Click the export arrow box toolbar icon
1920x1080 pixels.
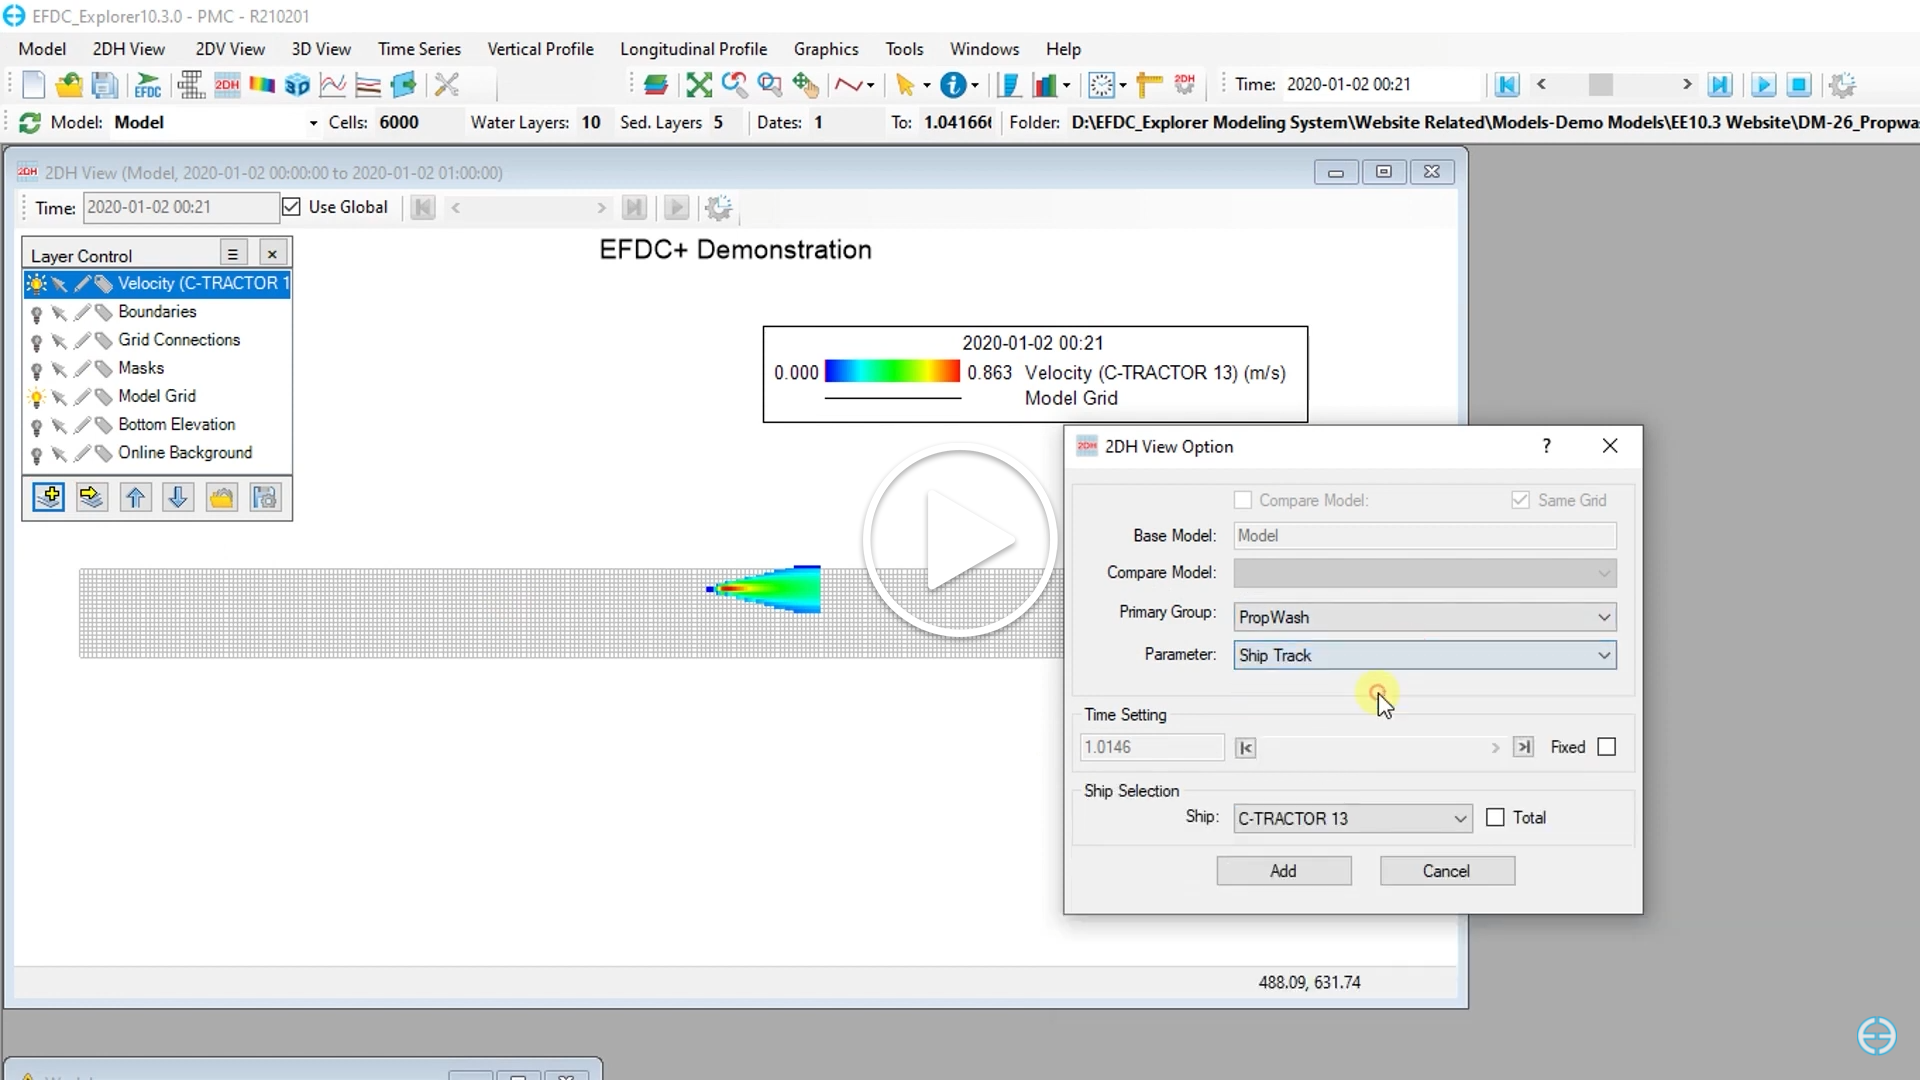pyautogui.click(x=404, y=85)
